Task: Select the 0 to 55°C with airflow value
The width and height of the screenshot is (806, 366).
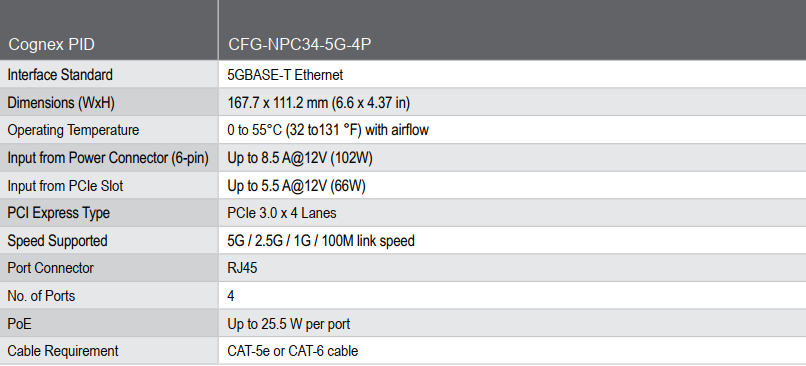Action: pyautogui.click(x=328, y=130)
